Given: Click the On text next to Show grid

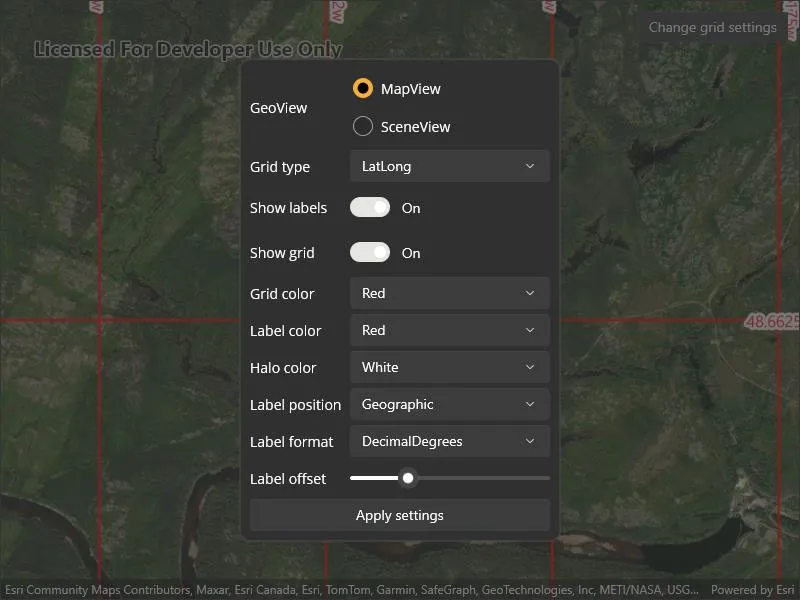Looking at the screenshot, I should 411,253.
